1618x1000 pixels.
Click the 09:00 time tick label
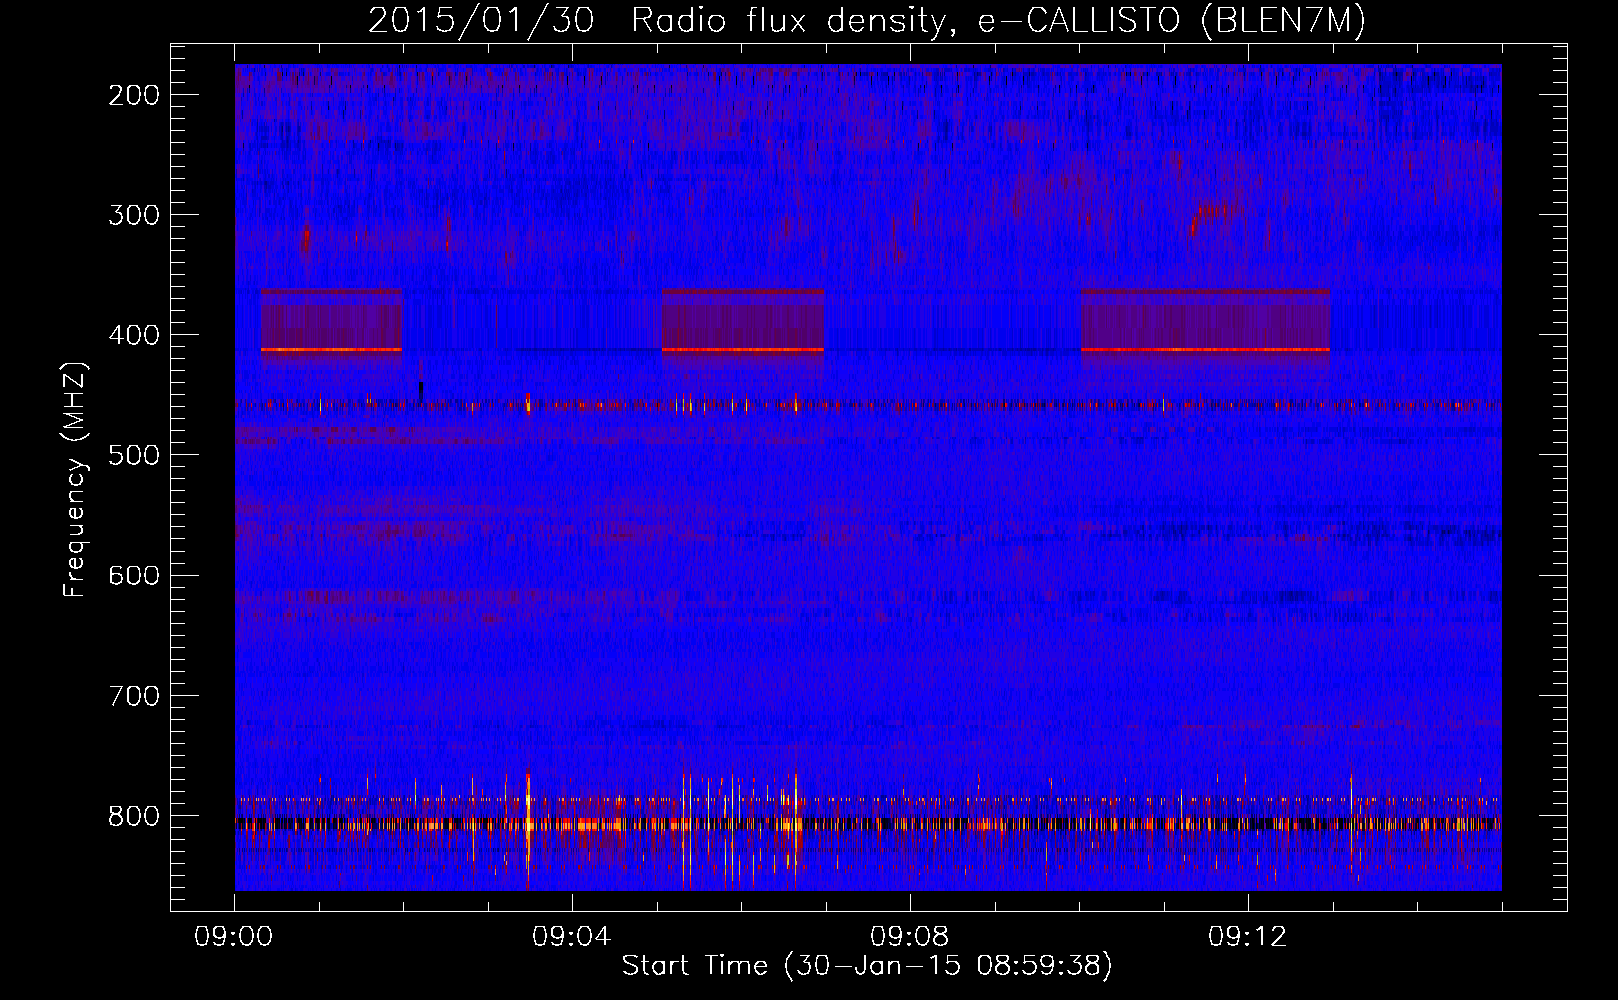pyautogui.click(x=234, y=937)
